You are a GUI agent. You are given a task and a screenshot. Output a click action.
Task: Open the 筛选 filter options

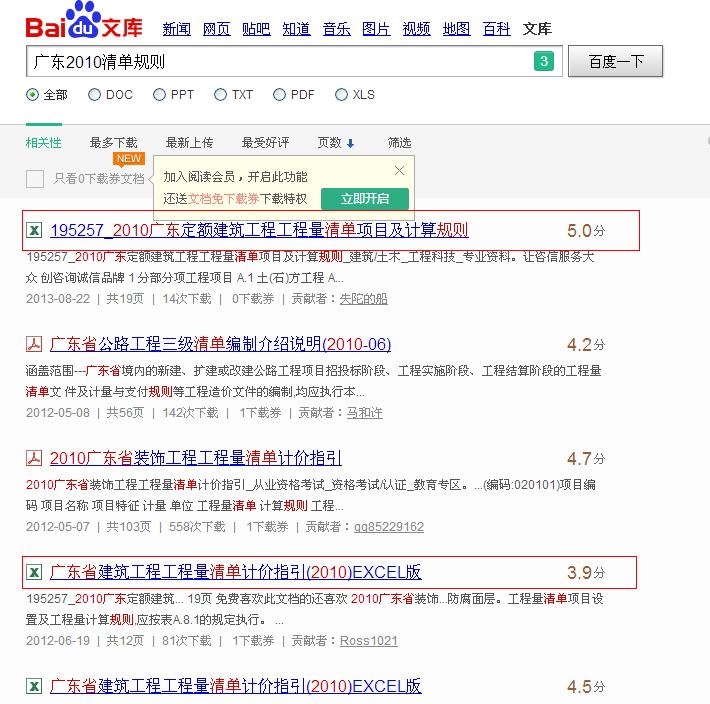(399, 143)
